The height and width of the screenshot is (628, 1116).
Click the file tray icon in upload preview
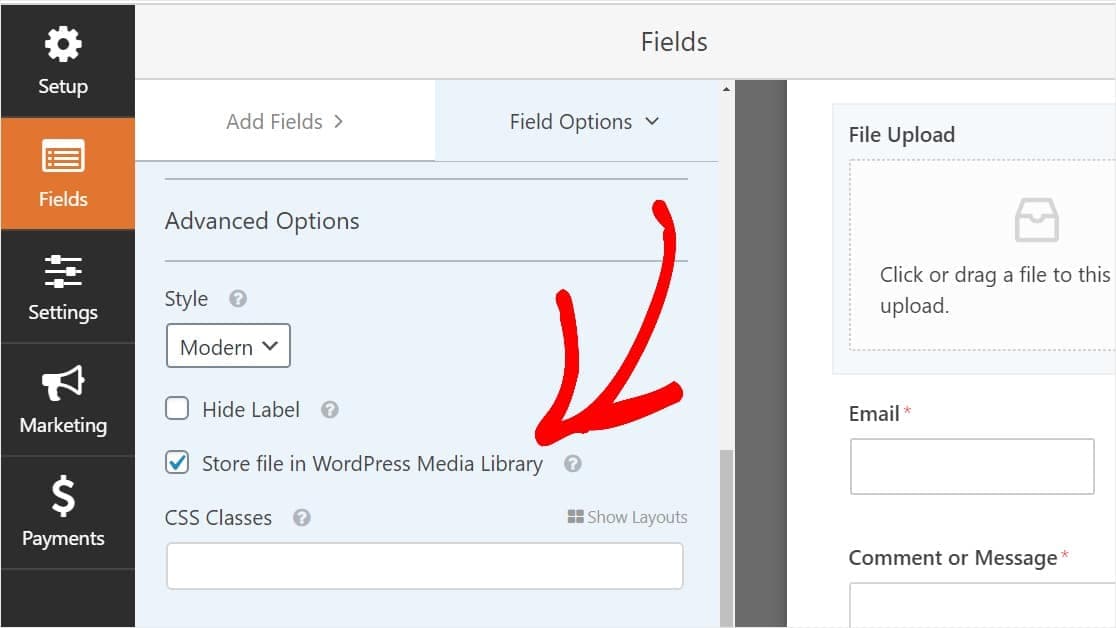(x=1036, y=219)
